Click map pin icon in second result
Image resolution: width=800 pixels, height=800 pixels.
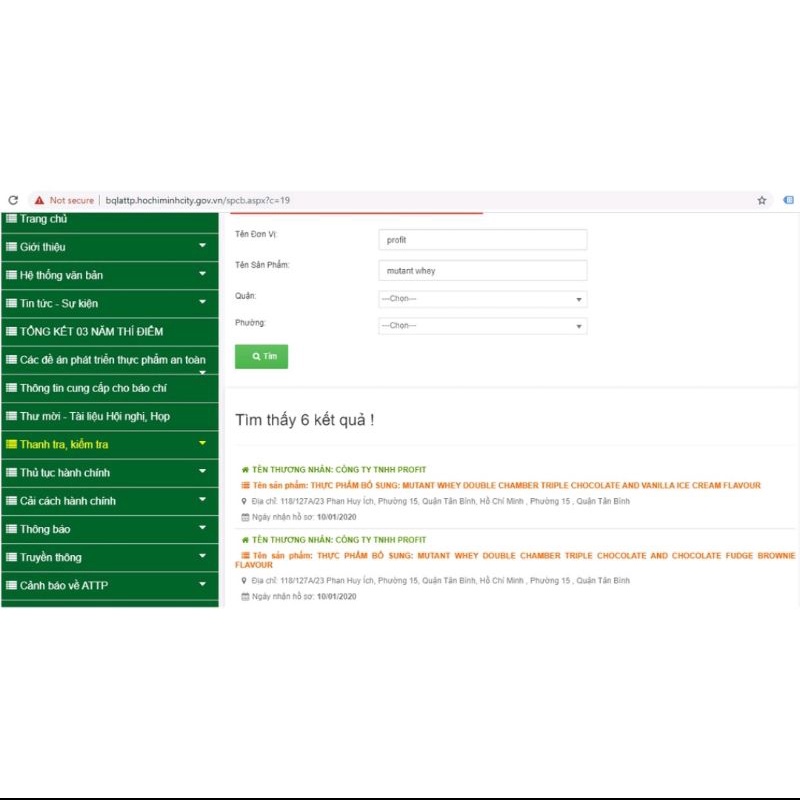click(x=244, y=581)
